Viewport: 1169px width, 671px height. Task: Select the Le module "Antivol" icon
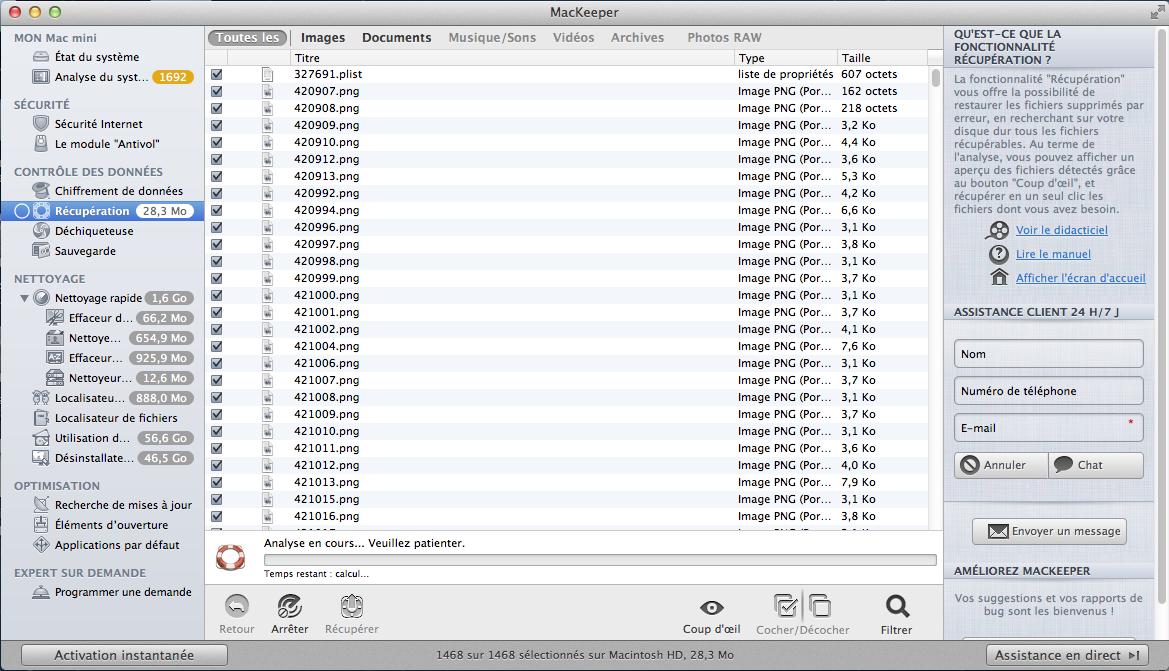(41, 144)
